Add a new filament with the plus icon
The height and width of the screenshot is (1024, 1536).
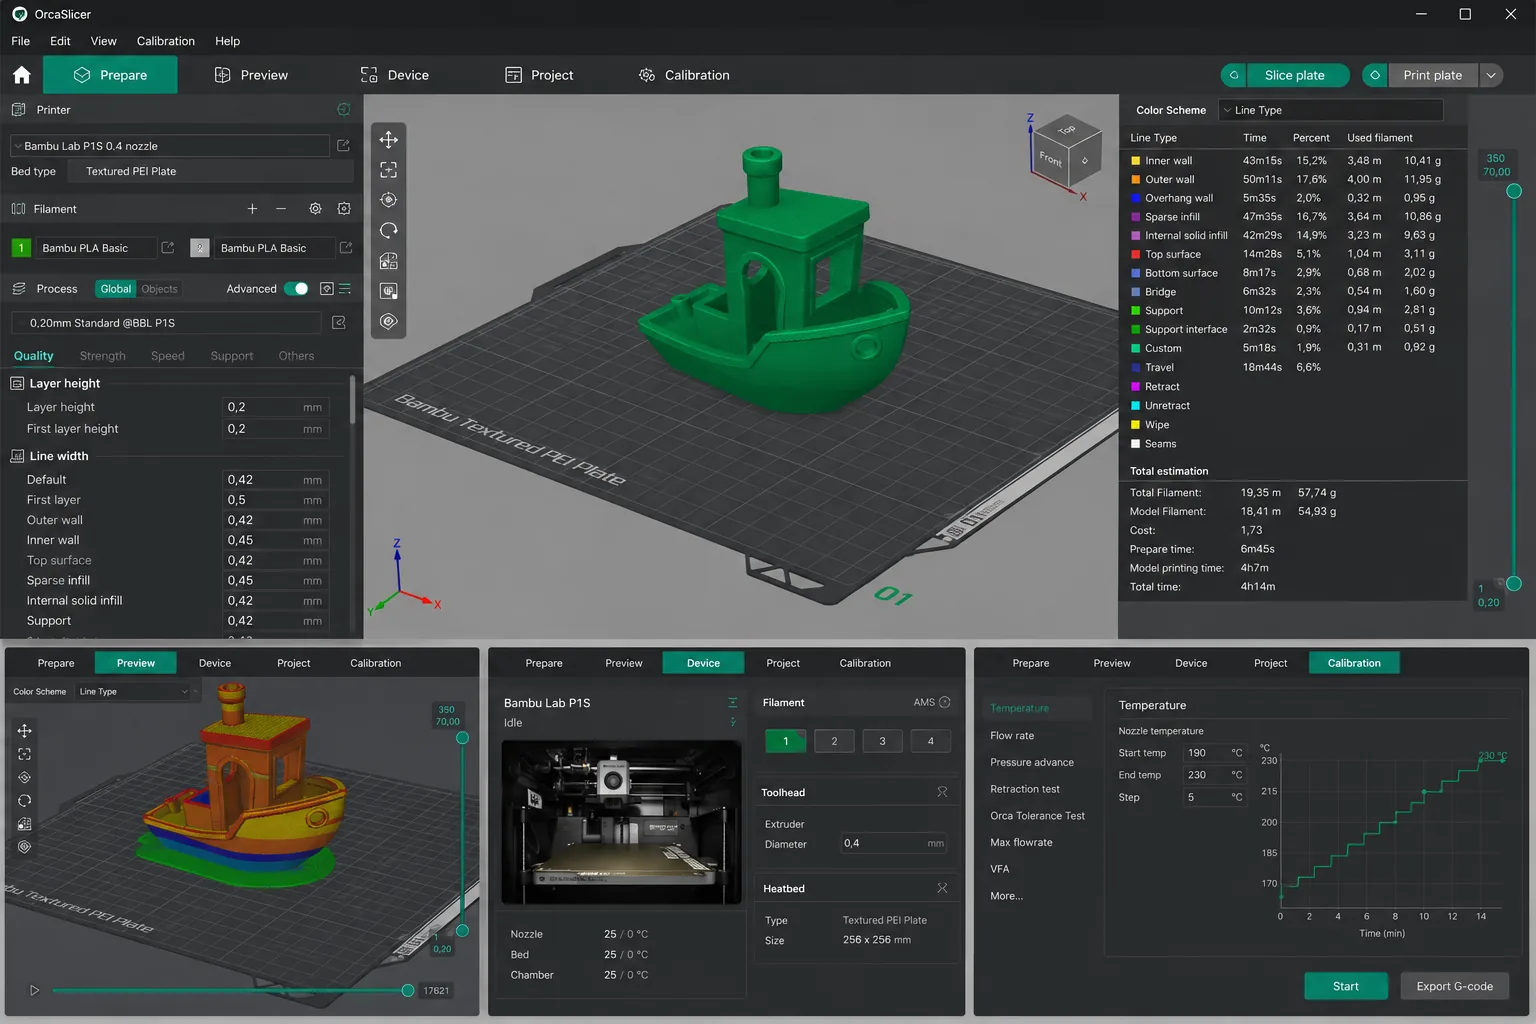252,209
